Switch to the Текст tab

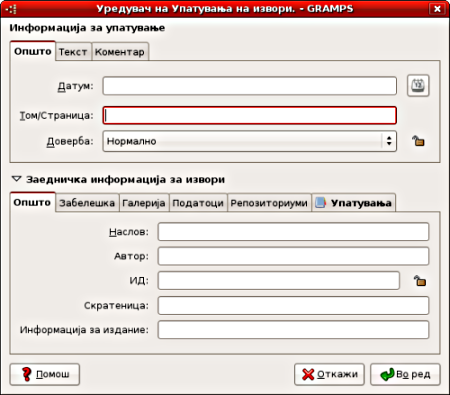coord(73,52)
